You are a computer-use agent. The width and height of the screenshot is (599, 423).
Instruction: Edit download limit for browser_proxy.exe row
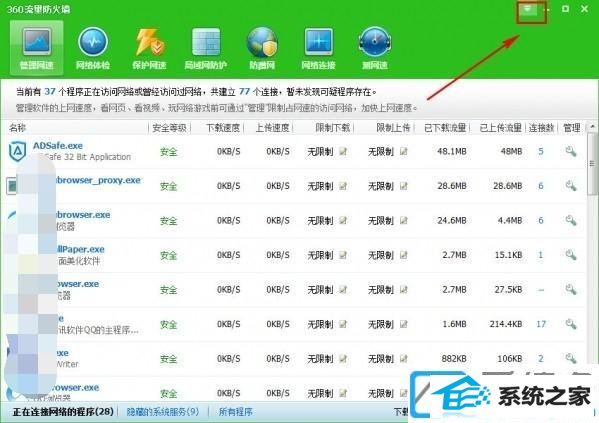[x=343, y=186]
